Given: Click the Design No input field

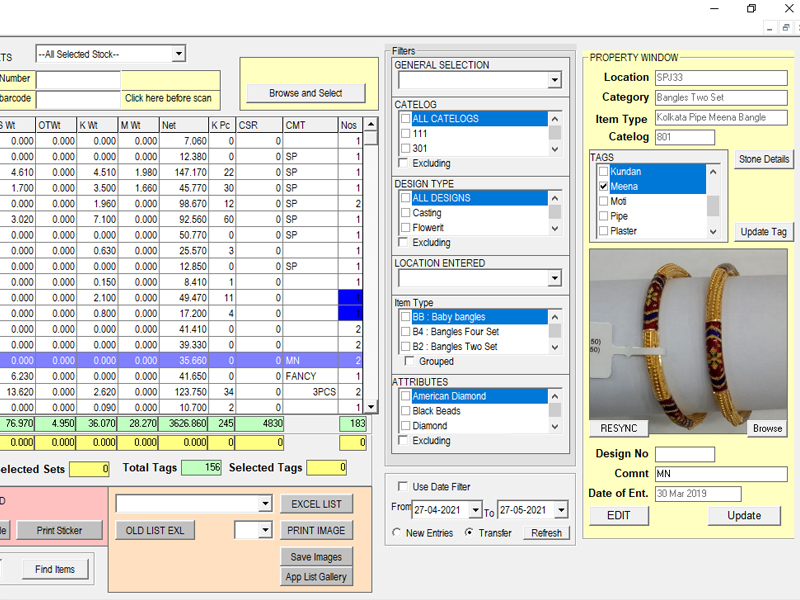Looking at the screenshot, I should [x=685, y=454].
